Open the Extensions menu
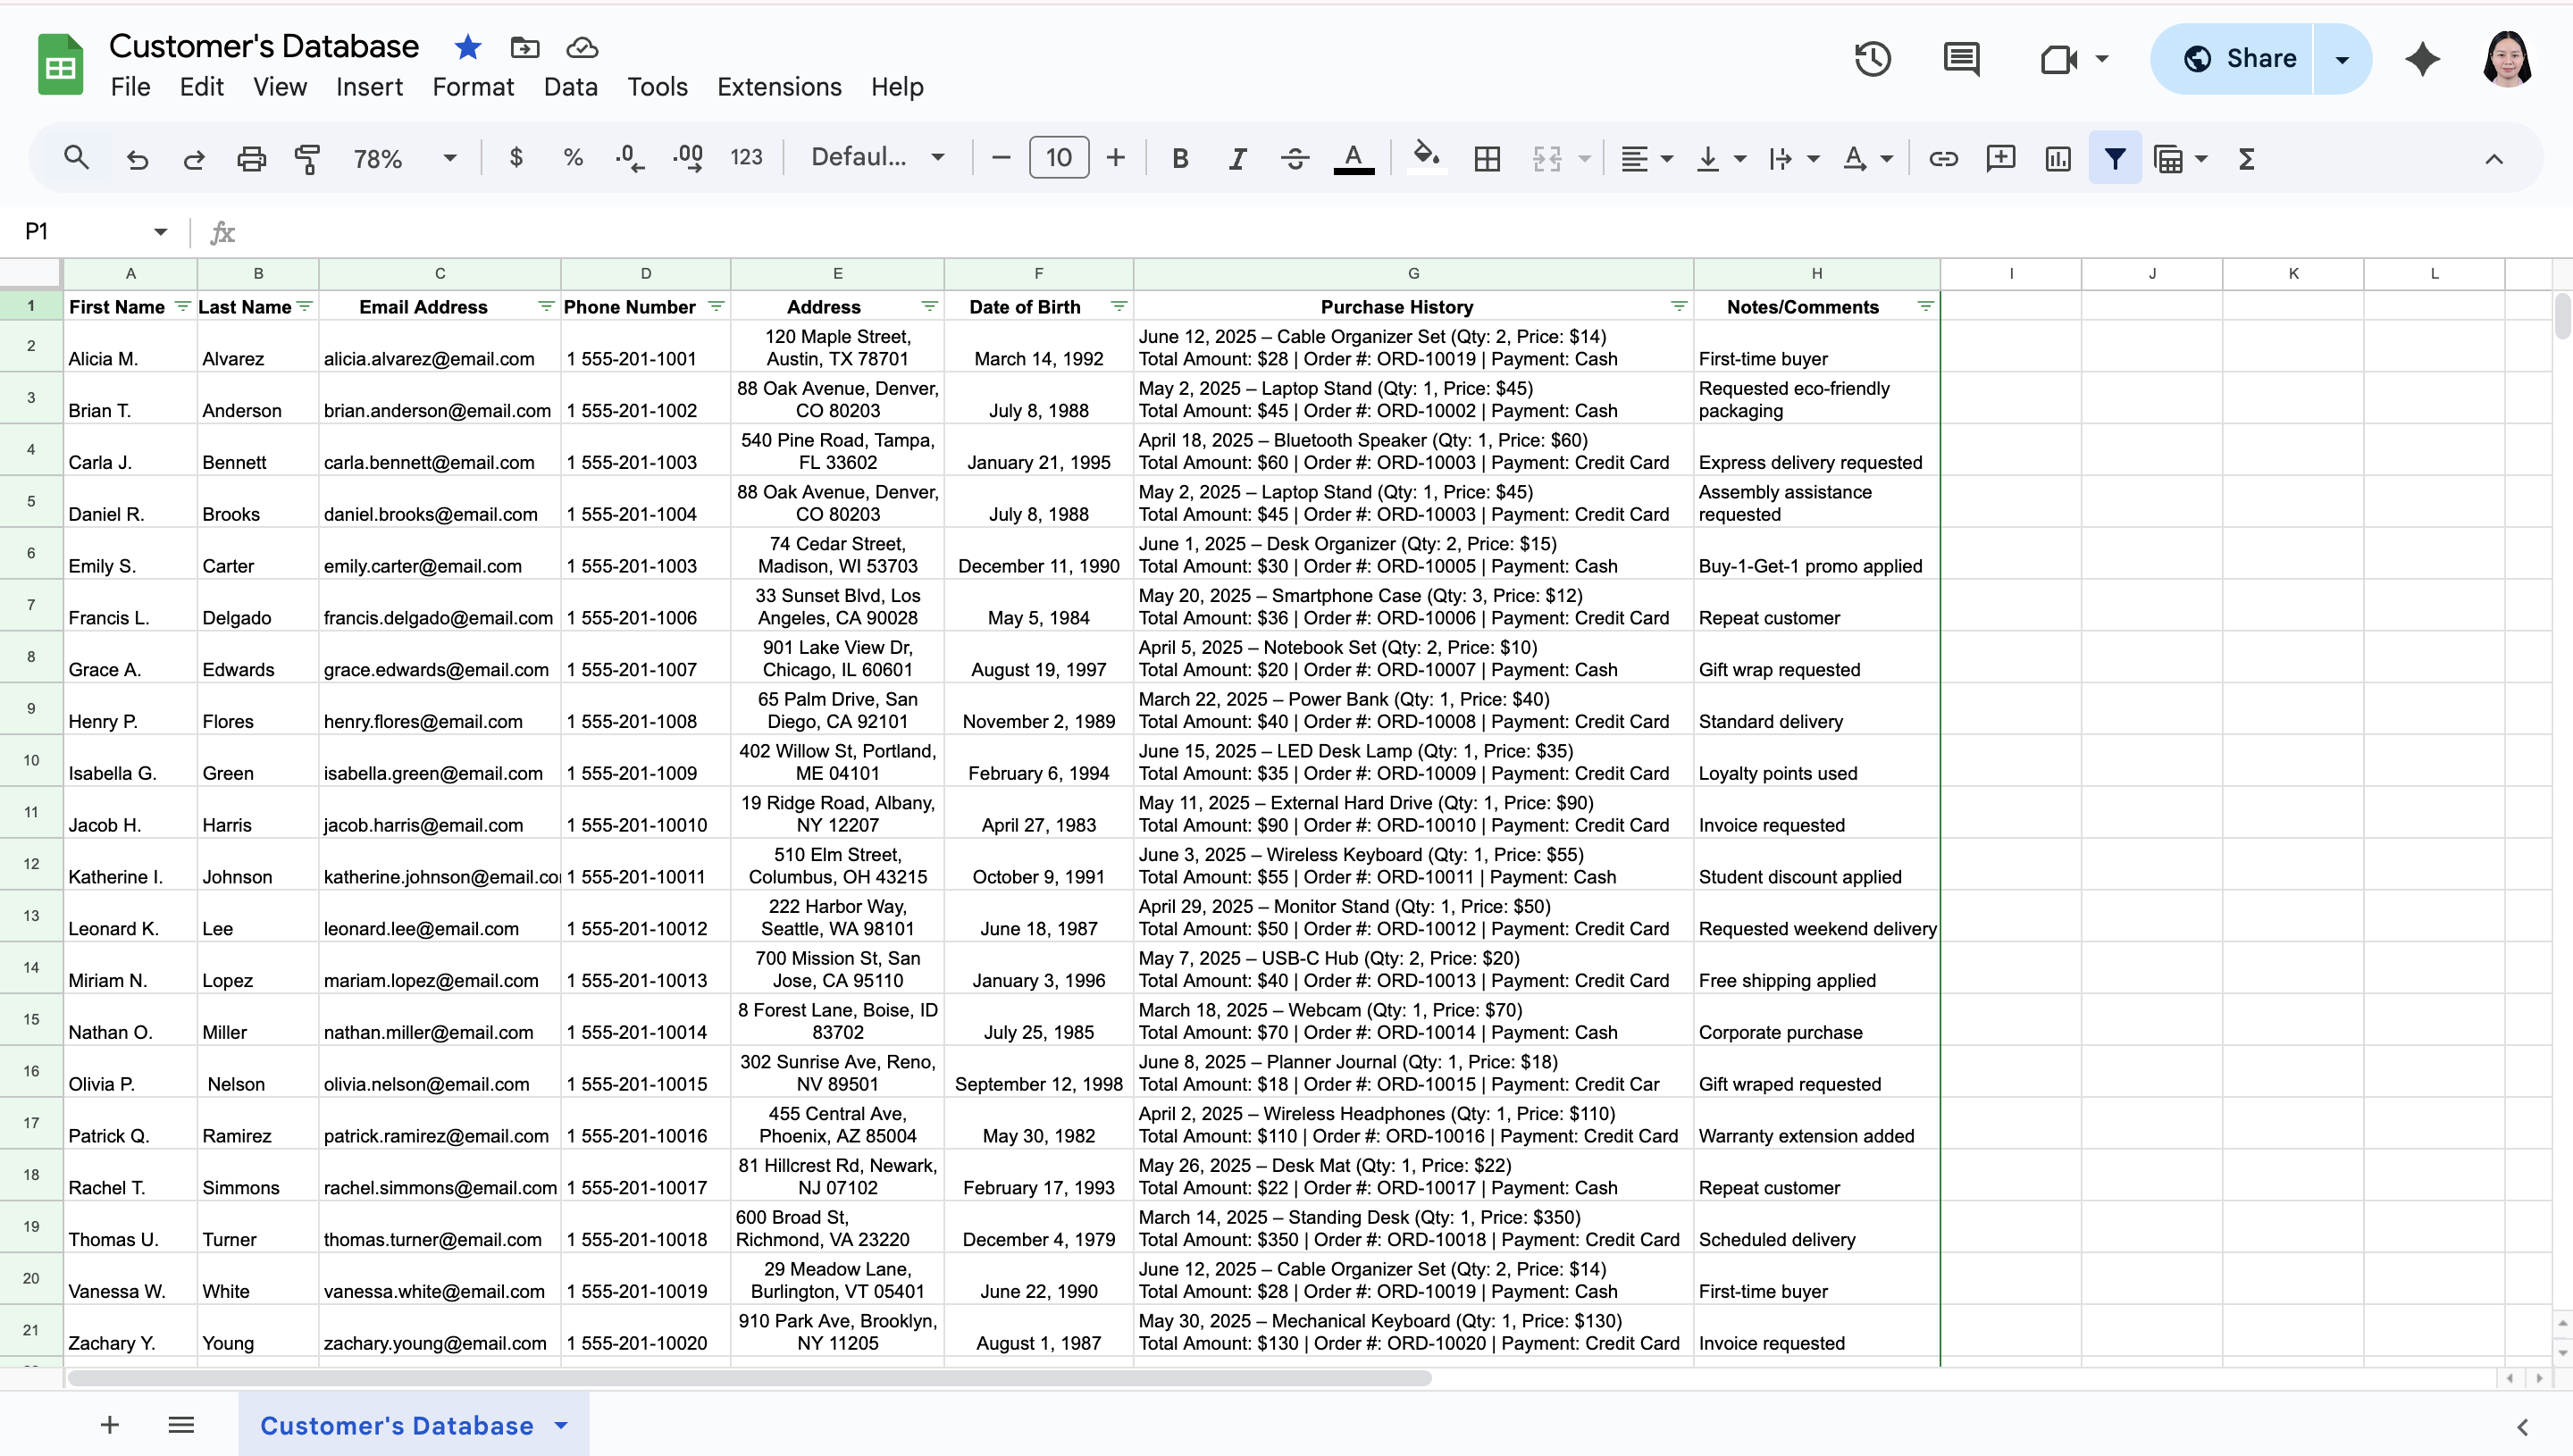Image resolution: width=2573 pixels, height=1456 pixels. click(x=779, y=87)
